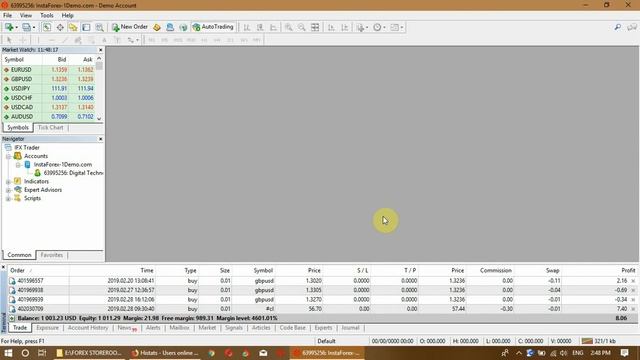The image size is (640, 360).
Task: Open the Indicators list icon
Action: pyautogui.click(x=360, y=27)
